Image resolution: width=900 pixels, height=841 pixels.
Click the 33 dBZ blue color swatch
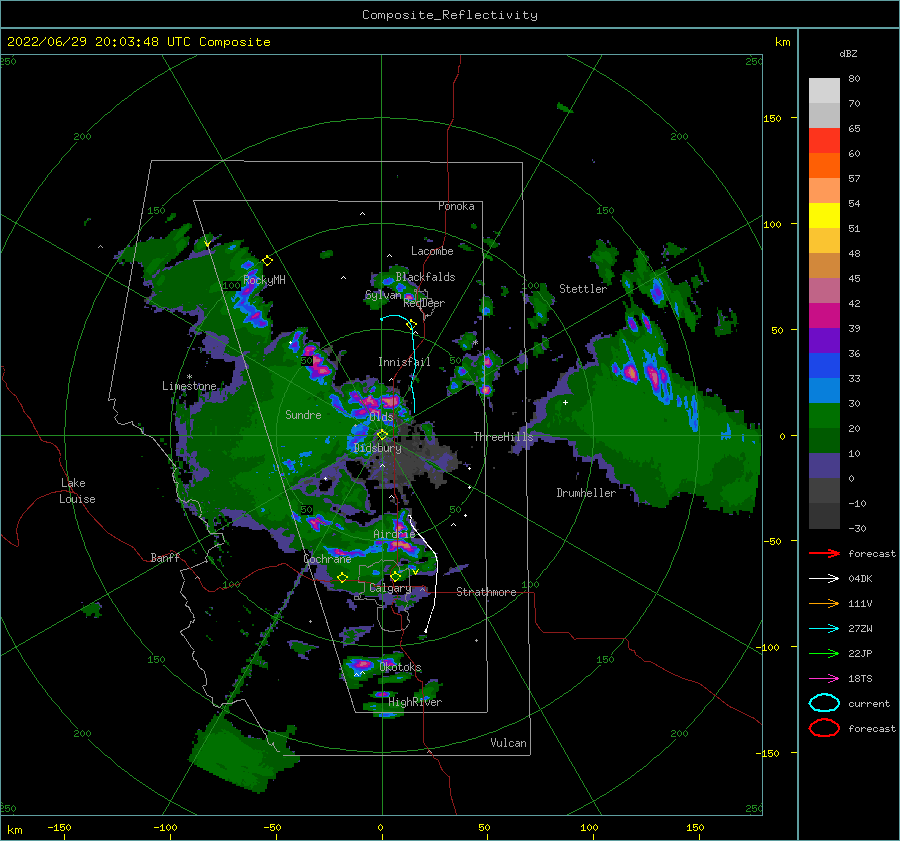coord(824,390)
